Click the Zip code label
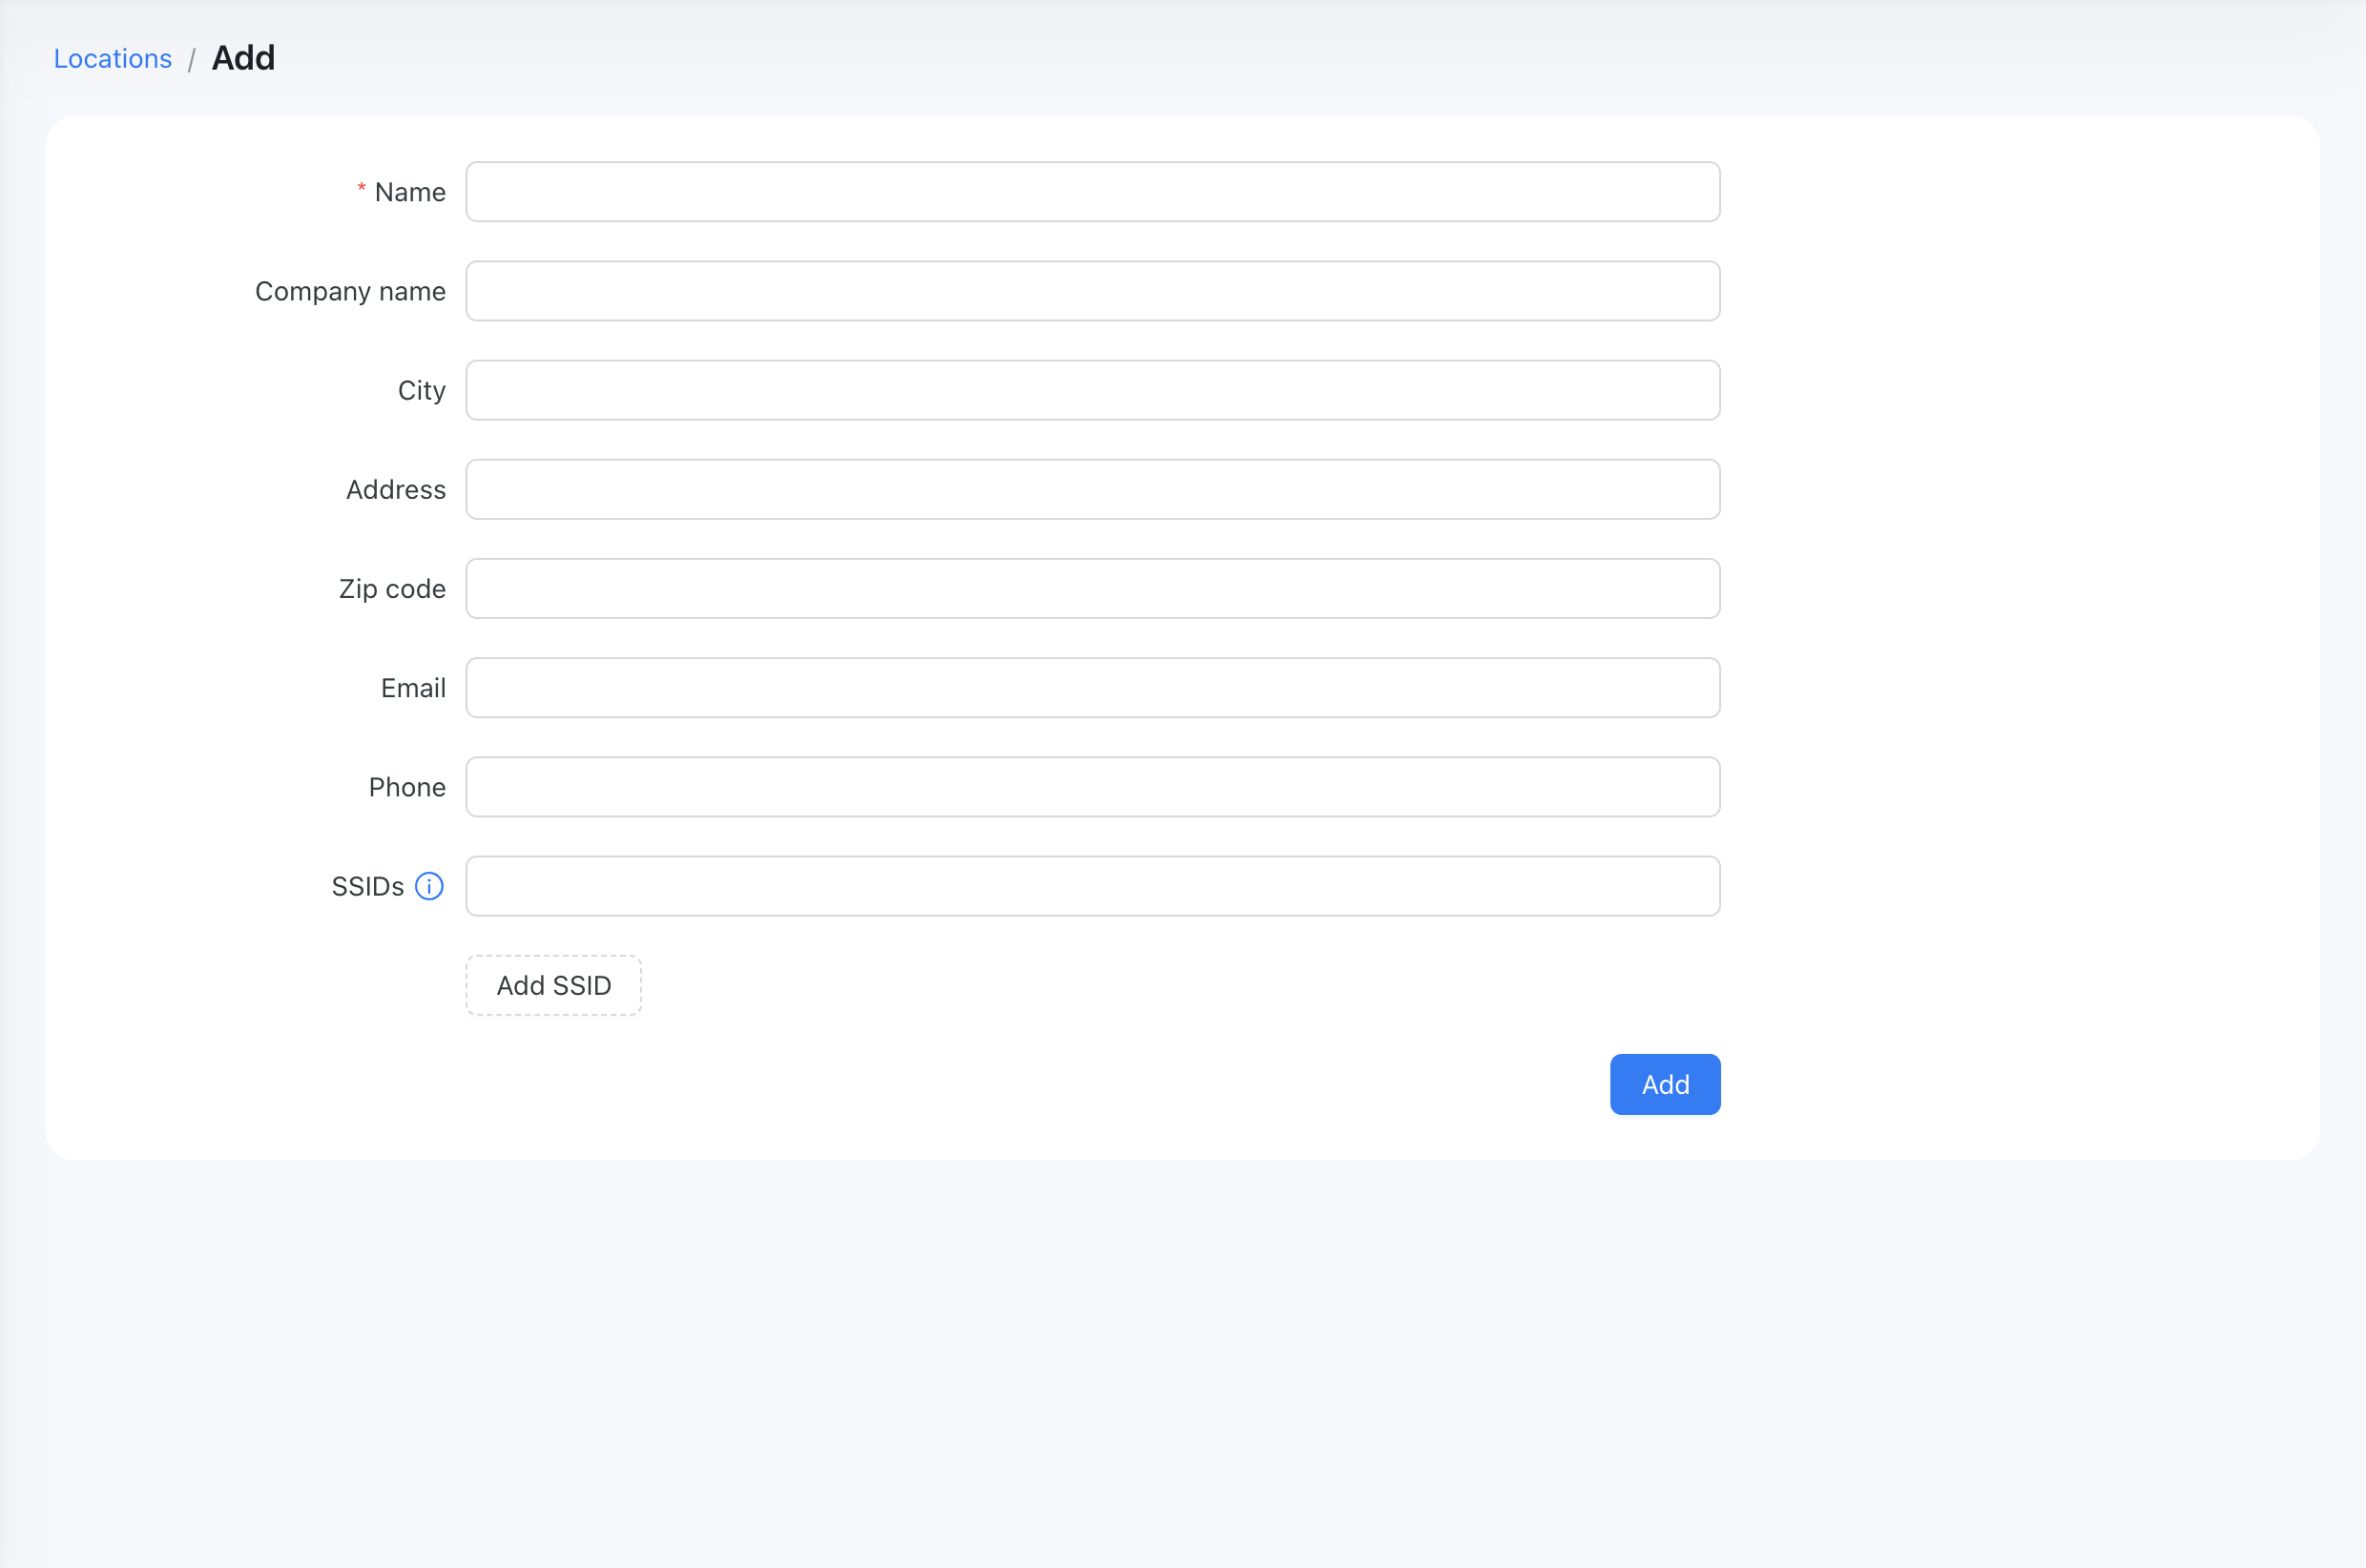The height and width of the screenshot is (1568, 2366). pos(392,589)
